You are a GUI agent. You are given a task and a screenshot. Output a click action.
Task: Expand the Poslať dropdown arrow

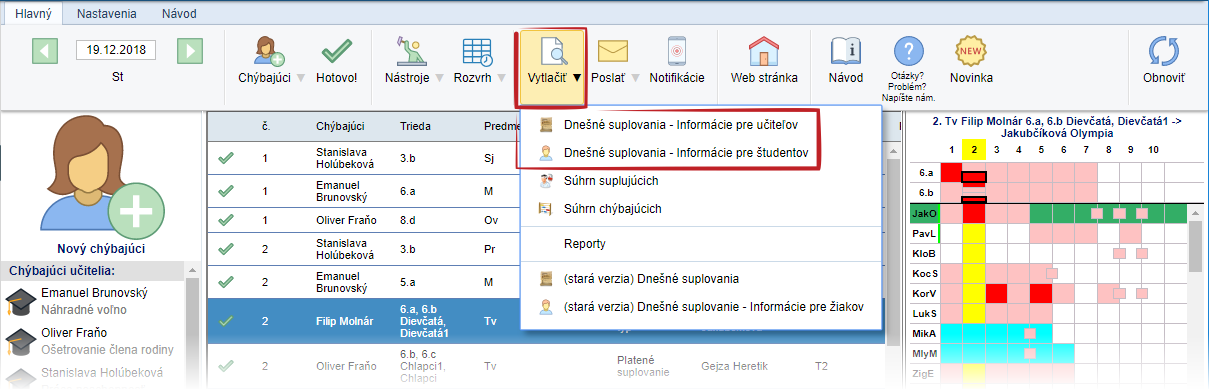coord(634,77)
